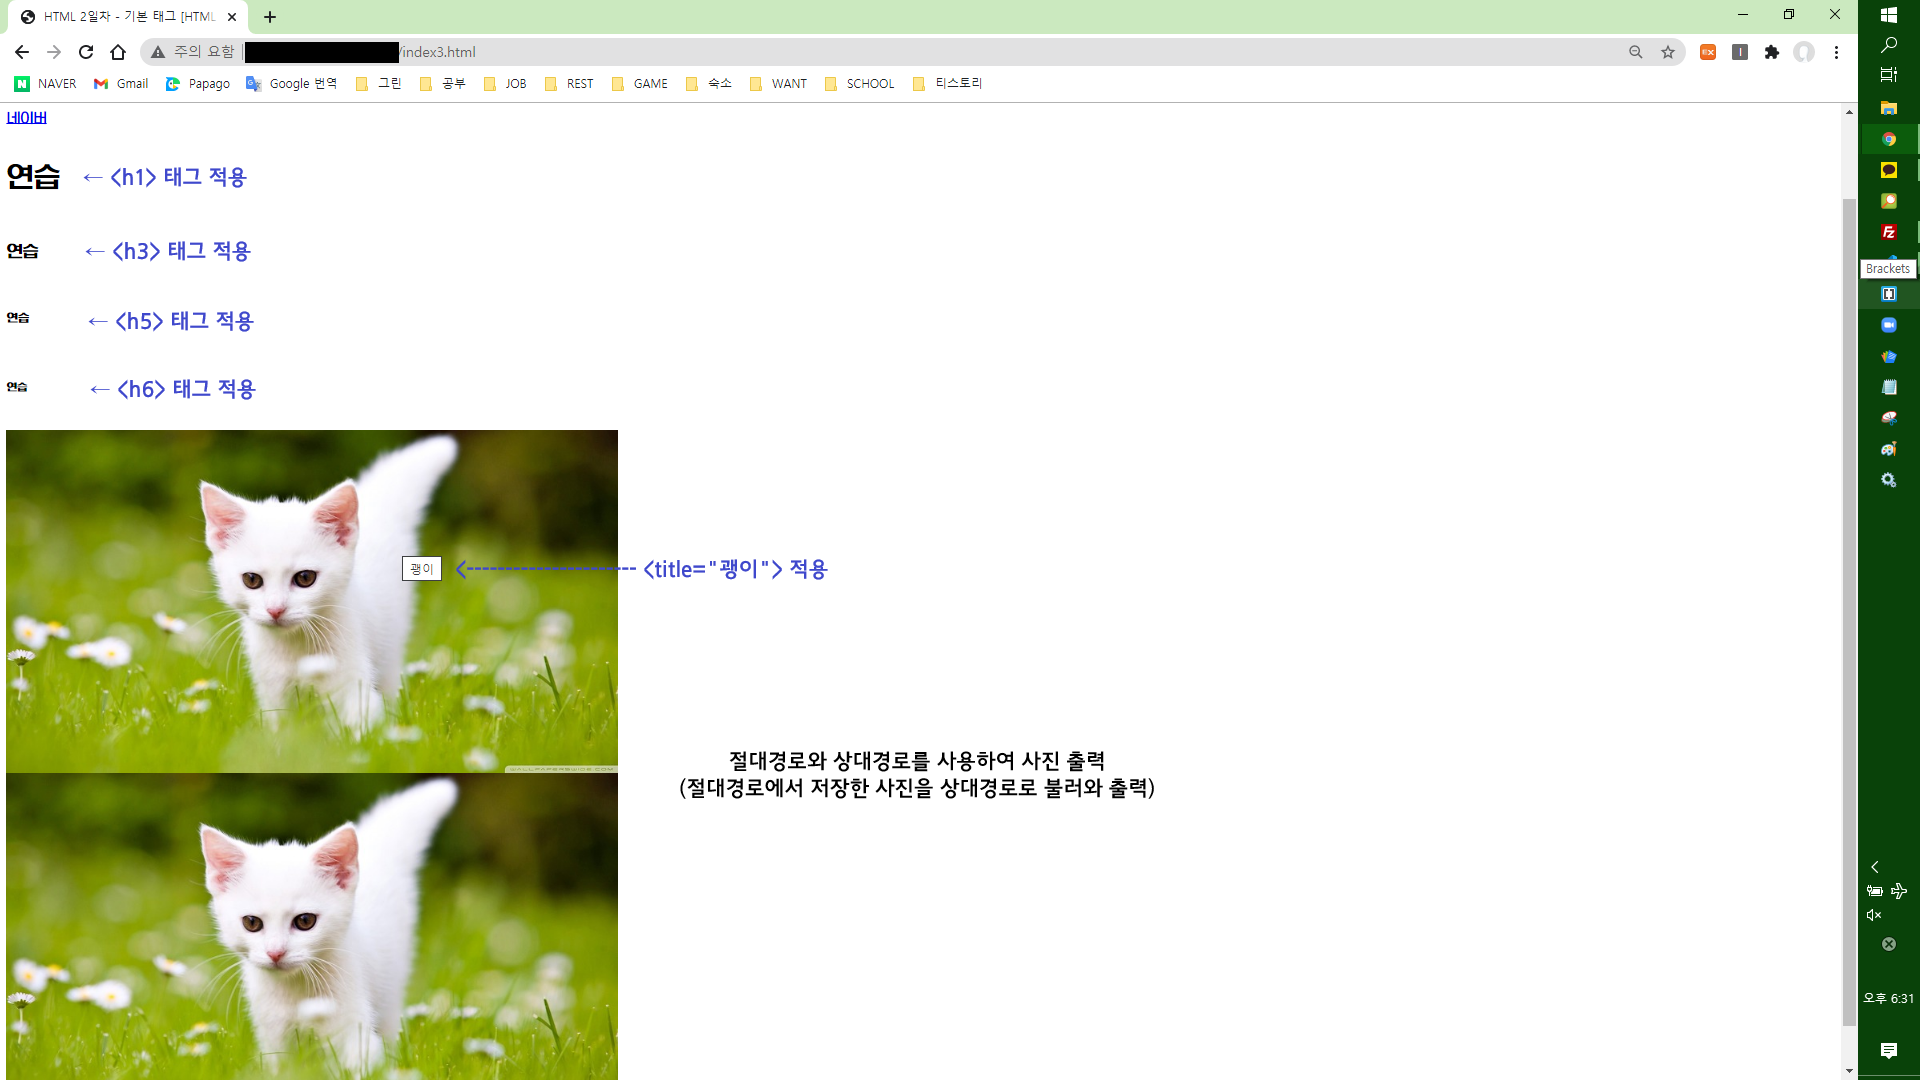Click the 'Not secure' warning triangle
1920x1080 pixels.
pyautogui.click(x=158, y=52)
